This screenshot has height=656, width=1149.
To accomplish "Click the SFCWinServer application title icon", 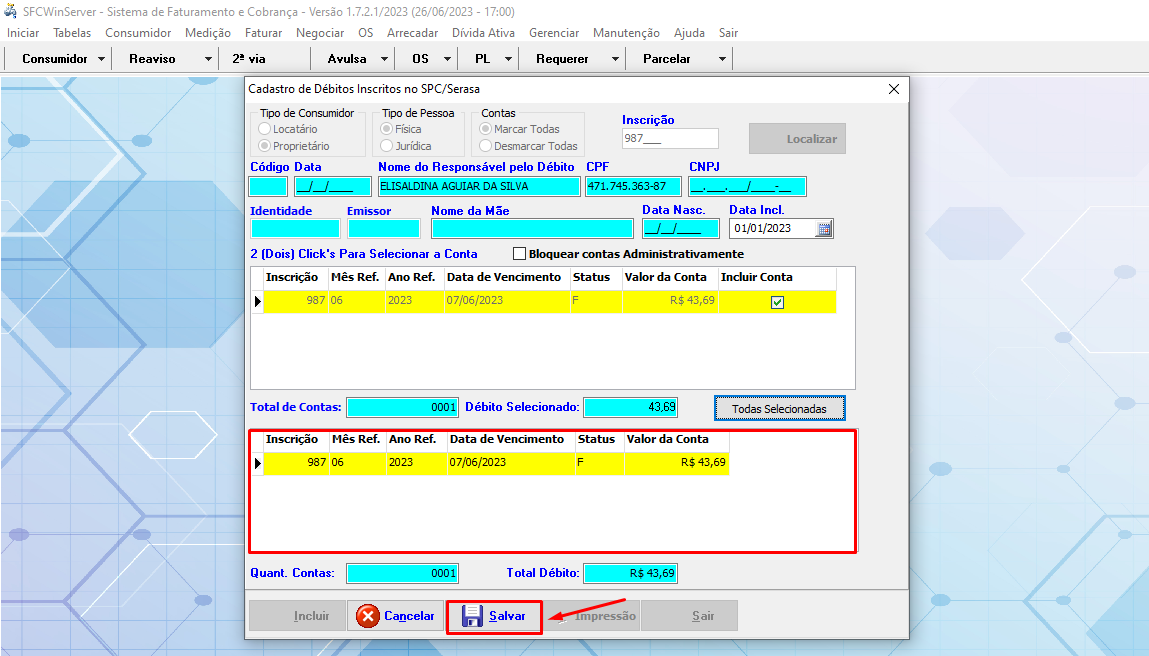I will point(11,11).
